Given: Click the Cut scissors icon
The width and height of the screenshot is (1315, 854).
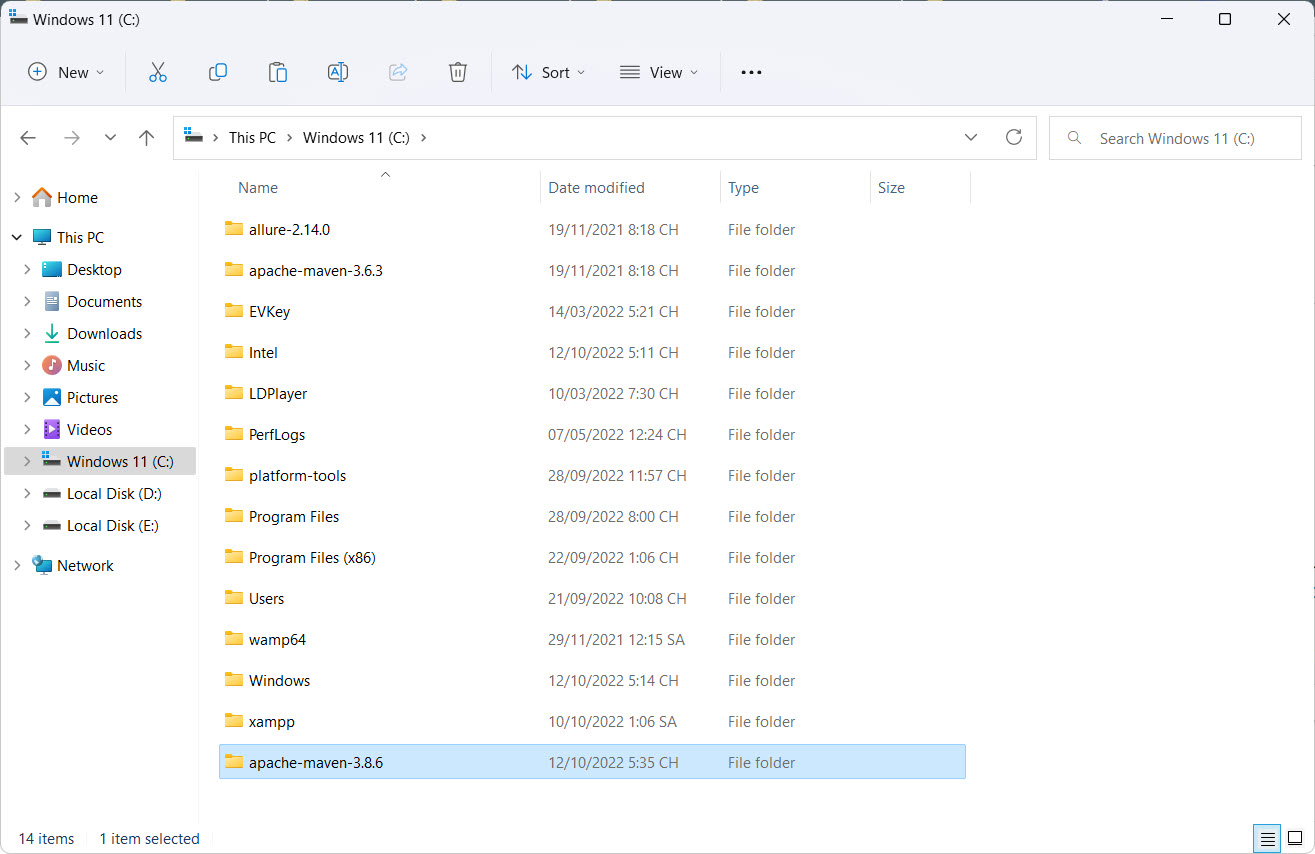Looking at the screenshot, I should pos(157,72).
